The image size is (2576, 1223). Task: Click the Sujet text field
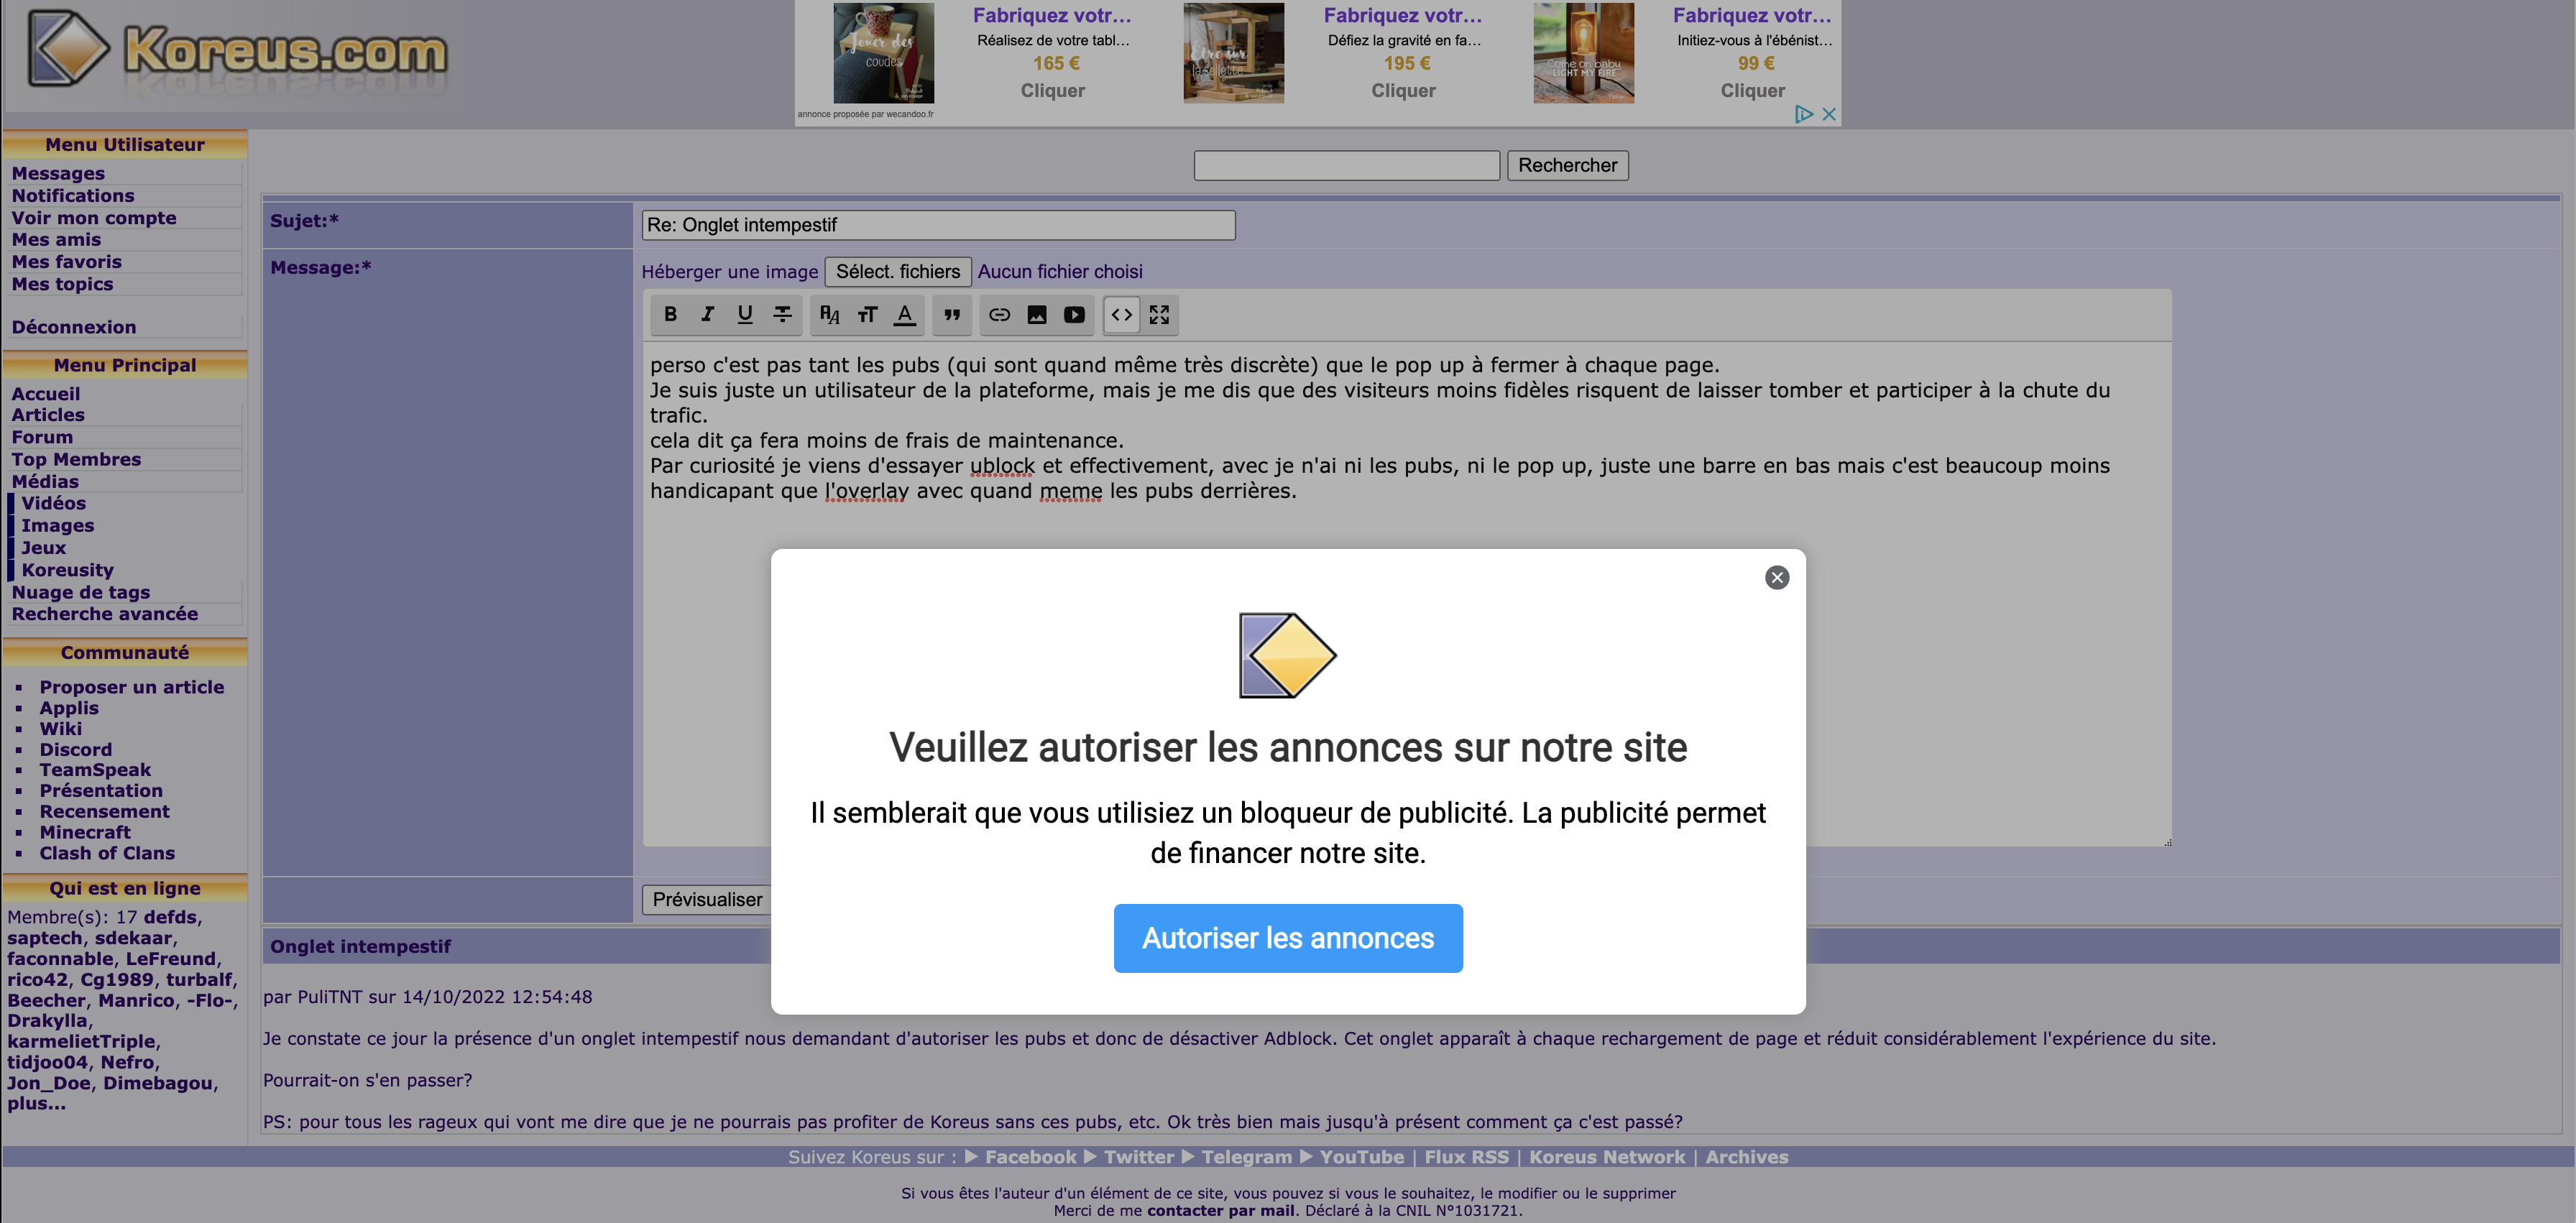point(937,225)
